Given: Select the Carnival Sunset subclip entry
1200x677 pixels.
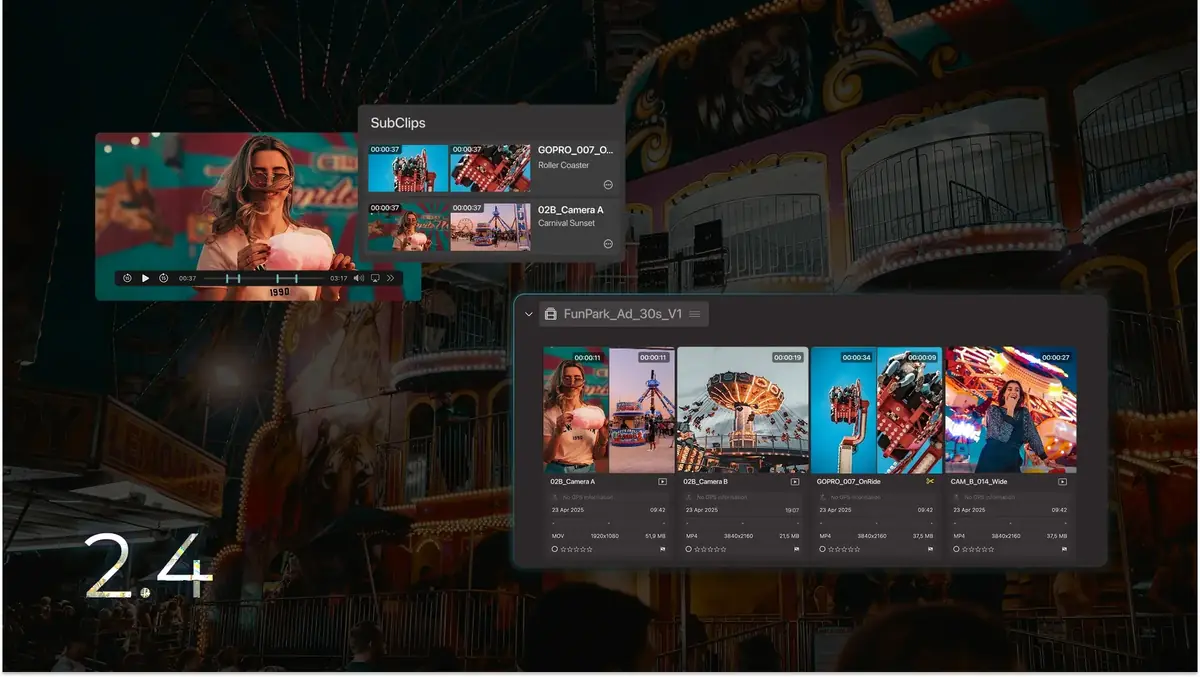Looking at the screenshot, I should click(566, 223).
